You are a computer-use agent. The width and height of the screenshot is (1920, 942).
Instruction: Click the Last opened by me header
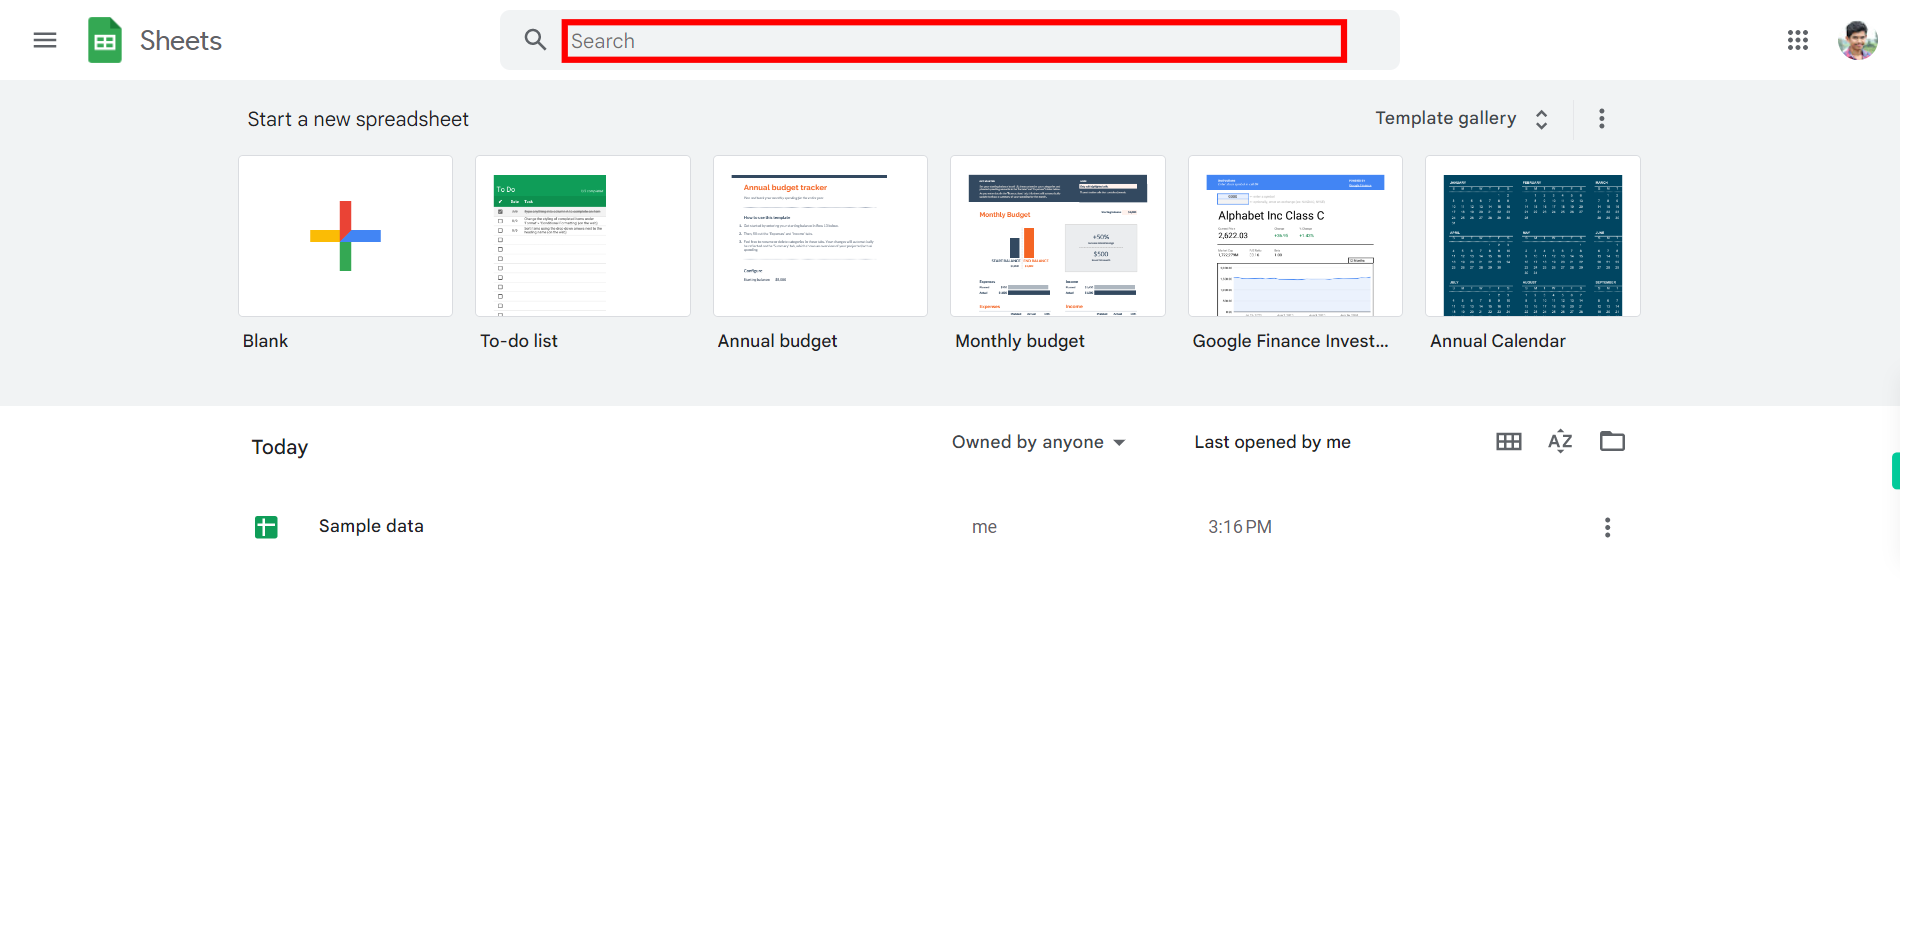click(x=1272, y=442)
